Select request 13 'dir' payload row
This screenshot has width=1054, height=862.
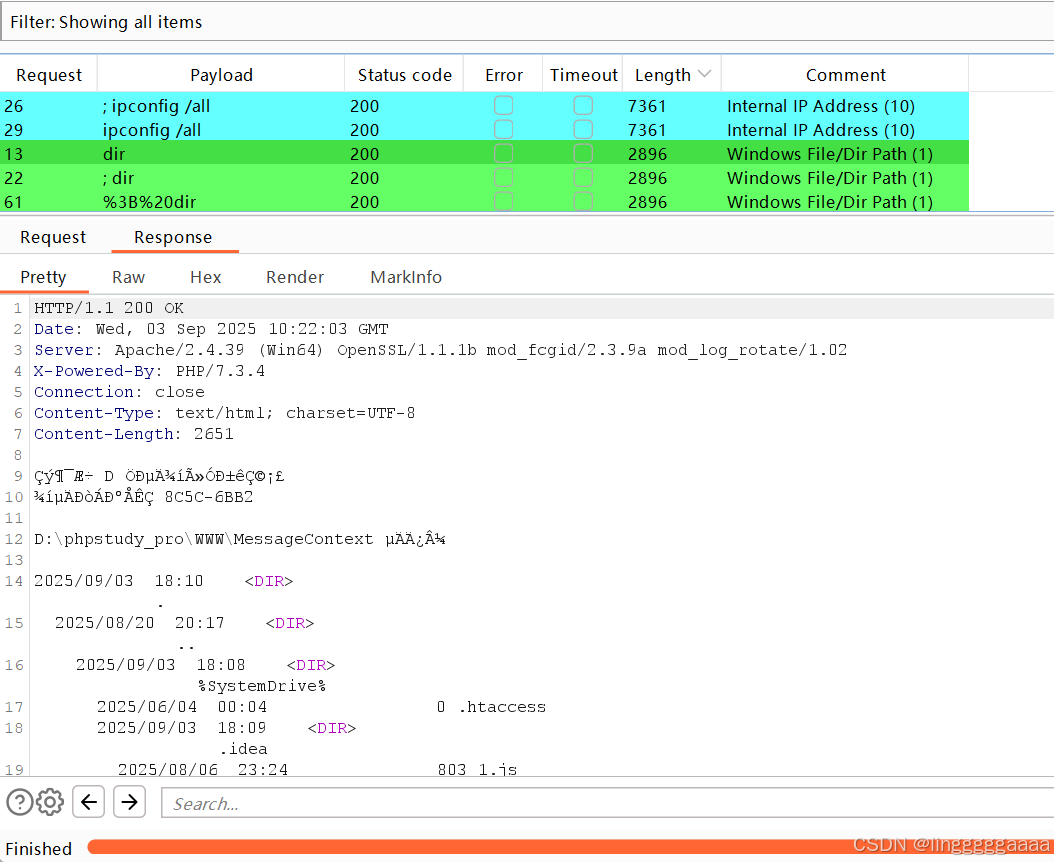[x=484, y=154]
